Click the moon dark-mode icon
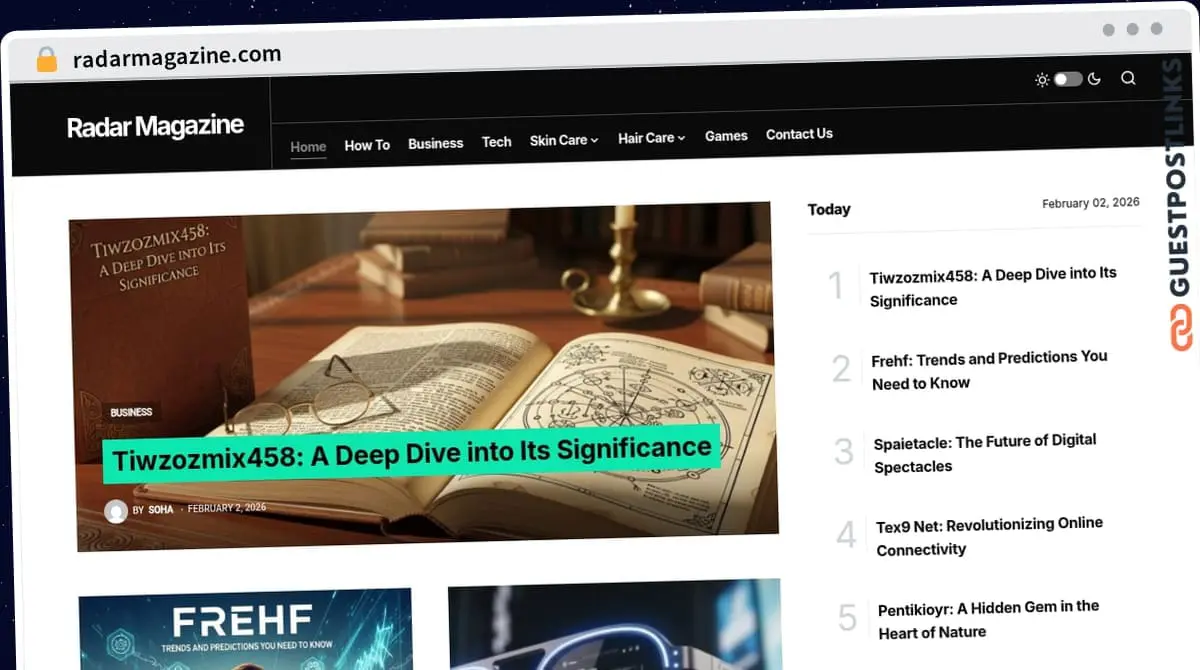The width and height of the screenshot is (1200, 670). click(x=1094, y=78)
